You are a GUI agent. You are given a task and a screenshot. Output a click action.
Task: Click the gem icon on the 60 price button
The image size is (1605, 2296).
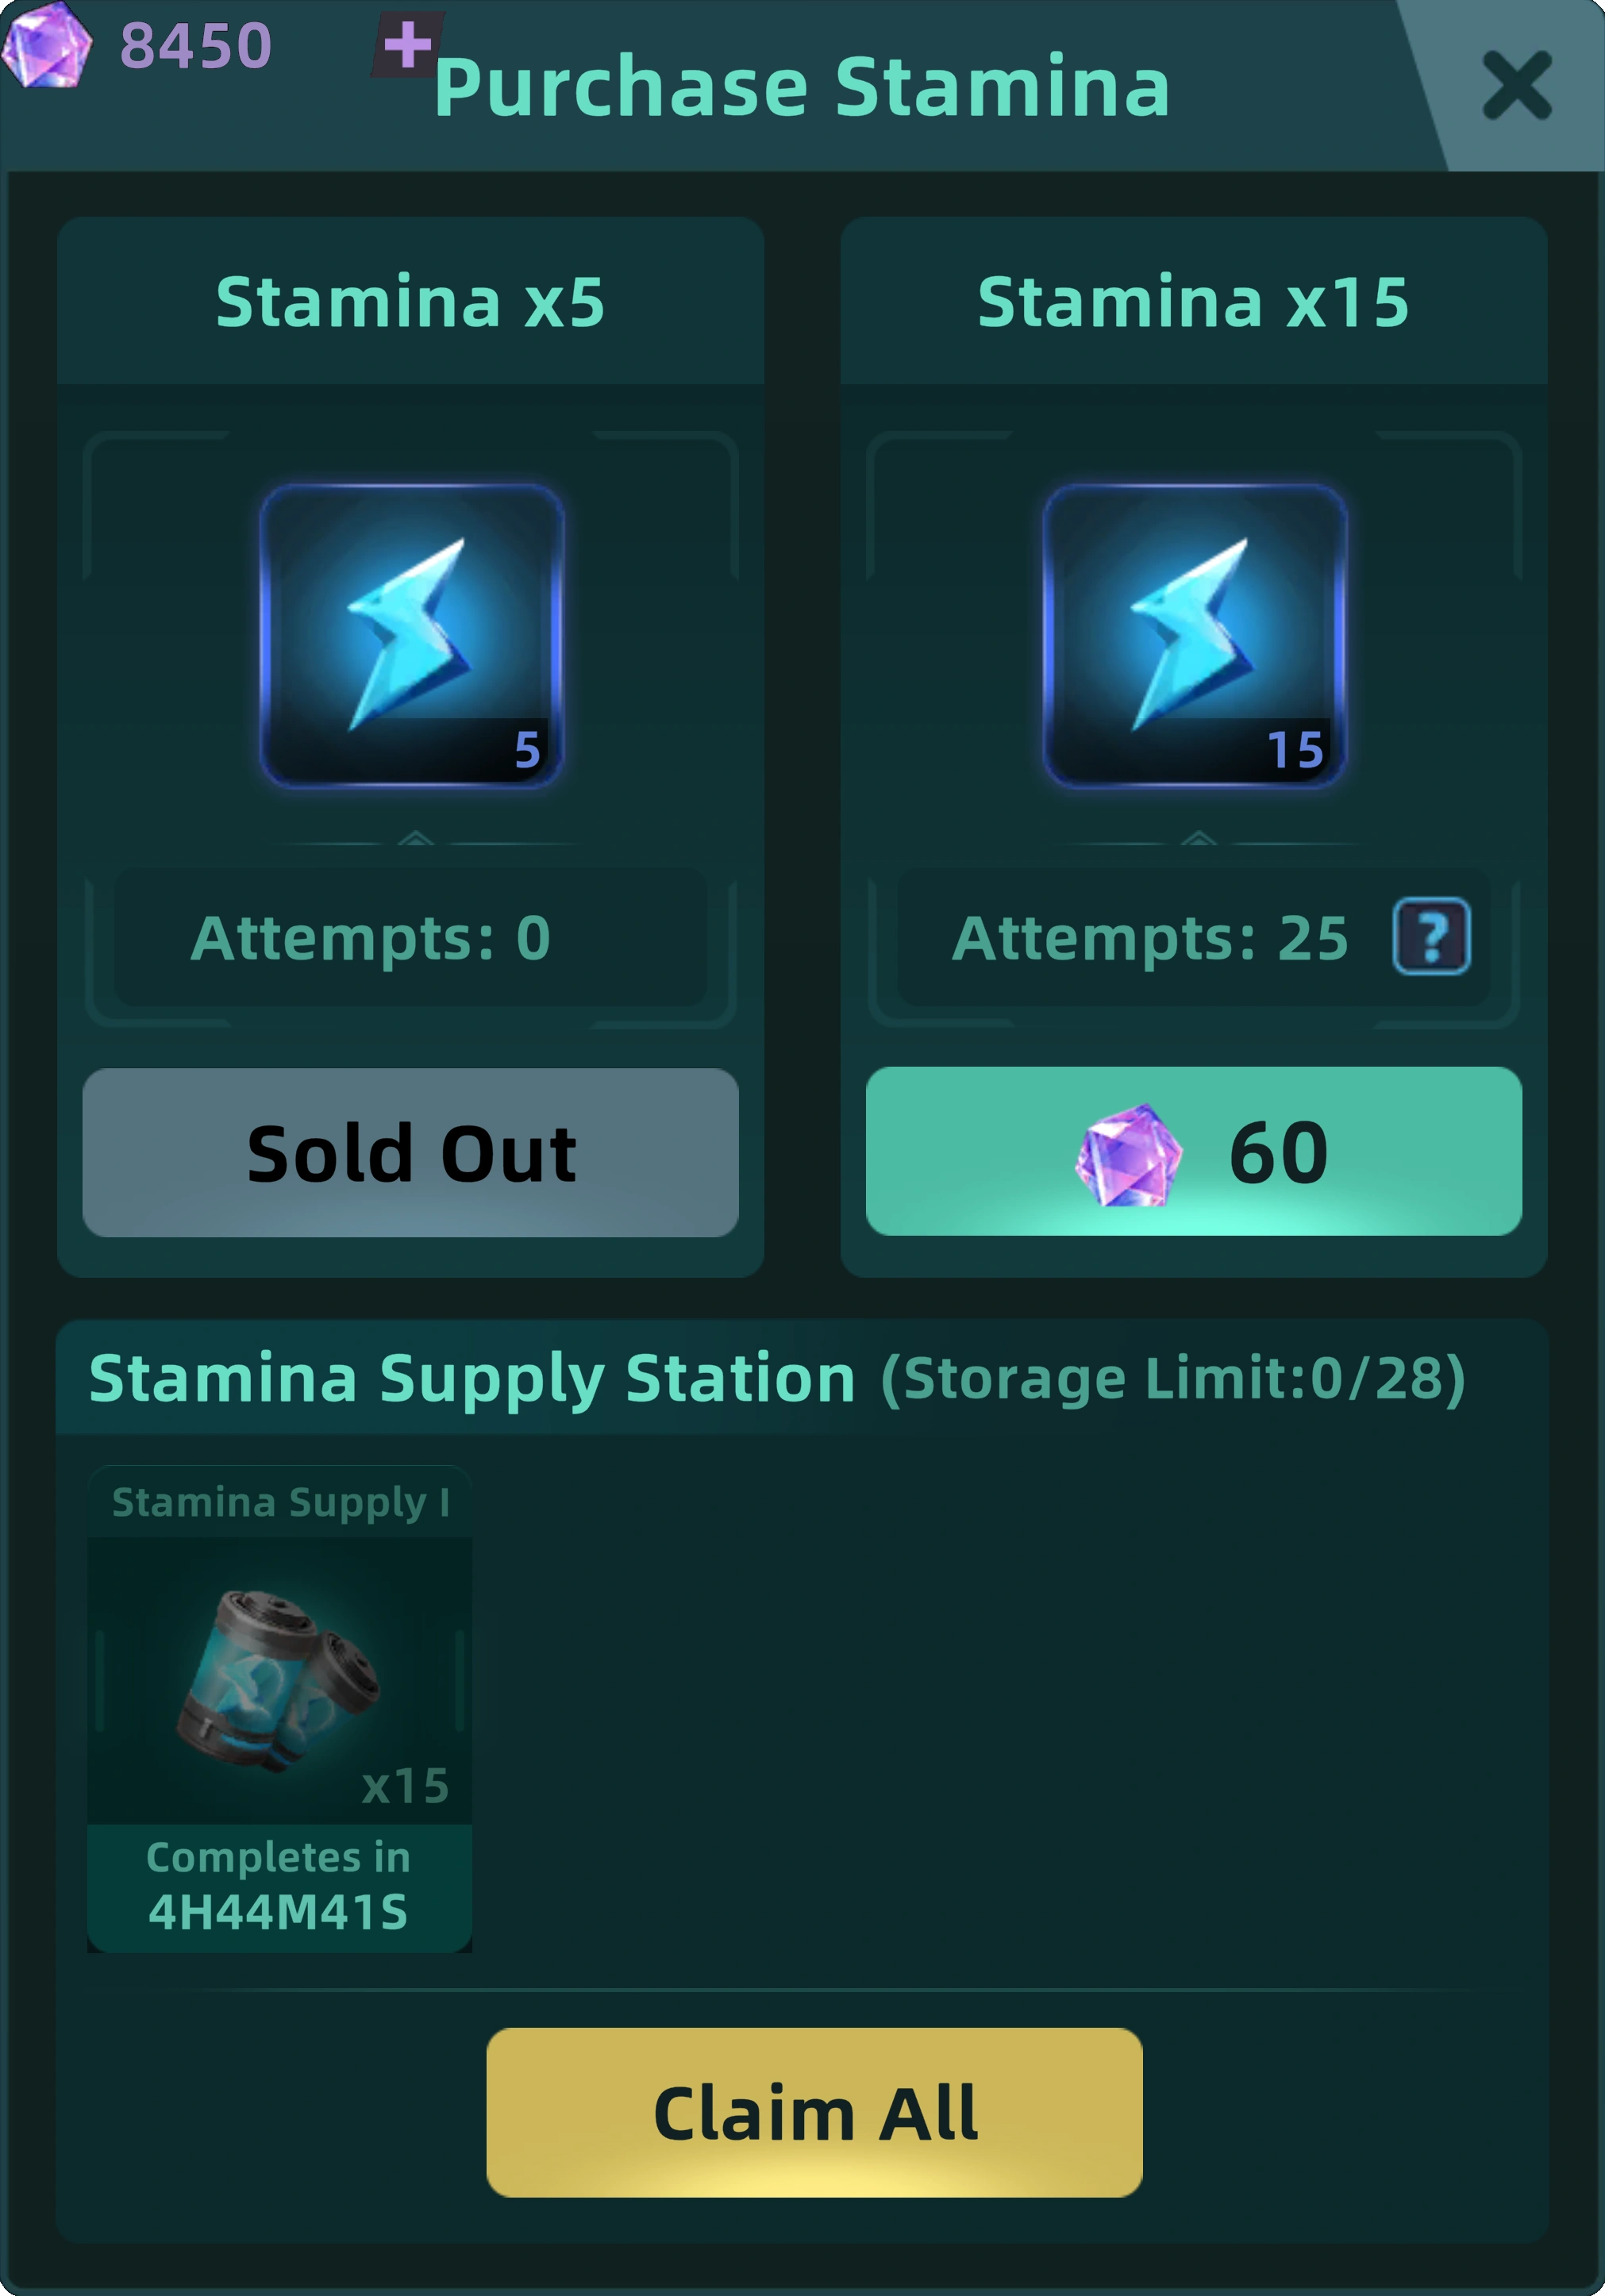1128,1155
